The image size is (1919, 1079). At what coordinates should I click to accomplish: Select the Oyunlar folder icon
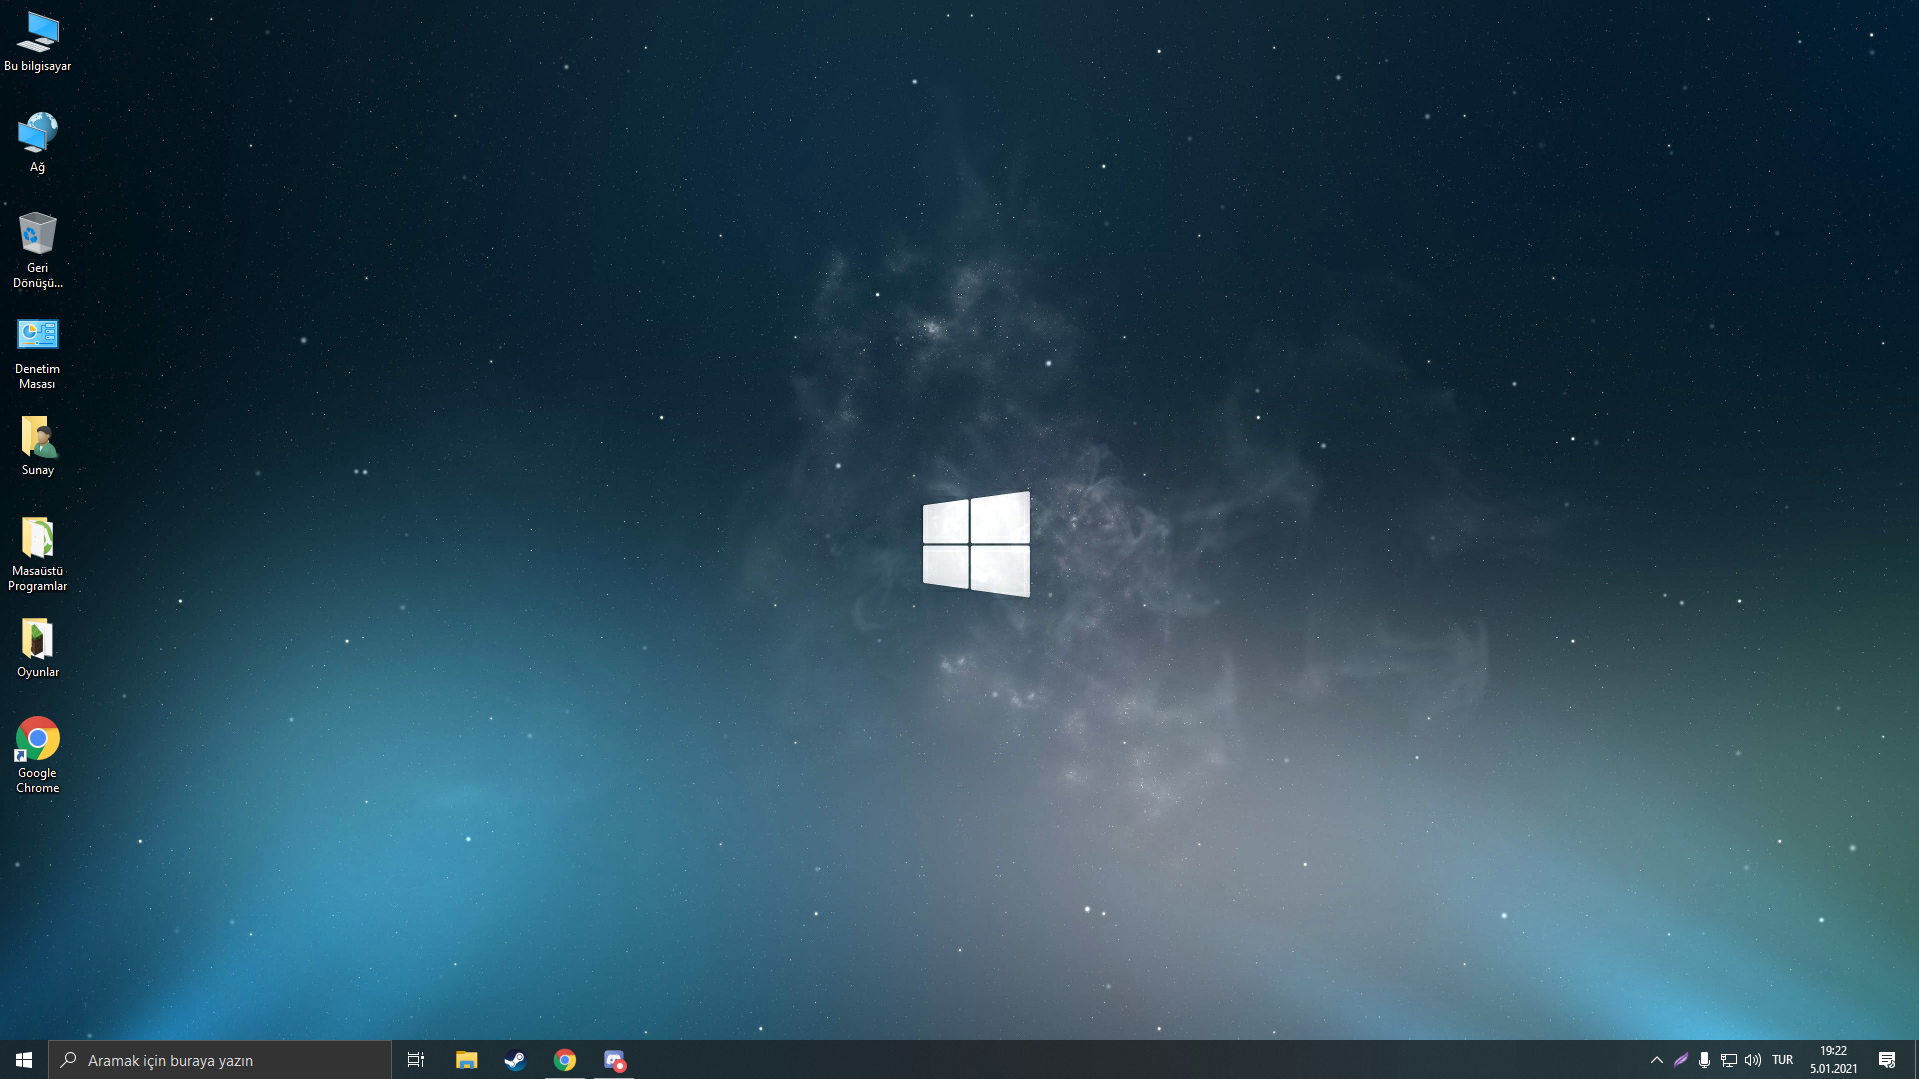[38, 648]
